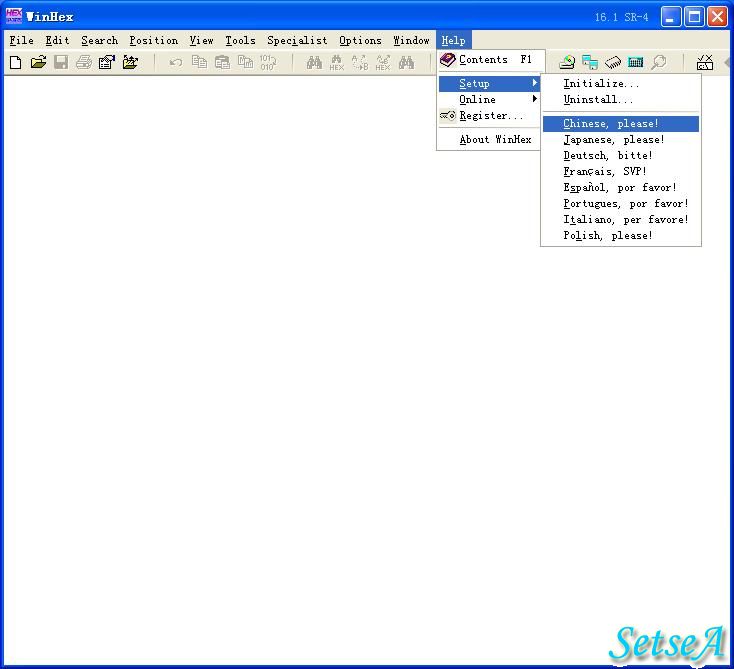This screenshot has height=669, width=734.
Task: Open the Search menu
Action: click(x=100, y=41)
